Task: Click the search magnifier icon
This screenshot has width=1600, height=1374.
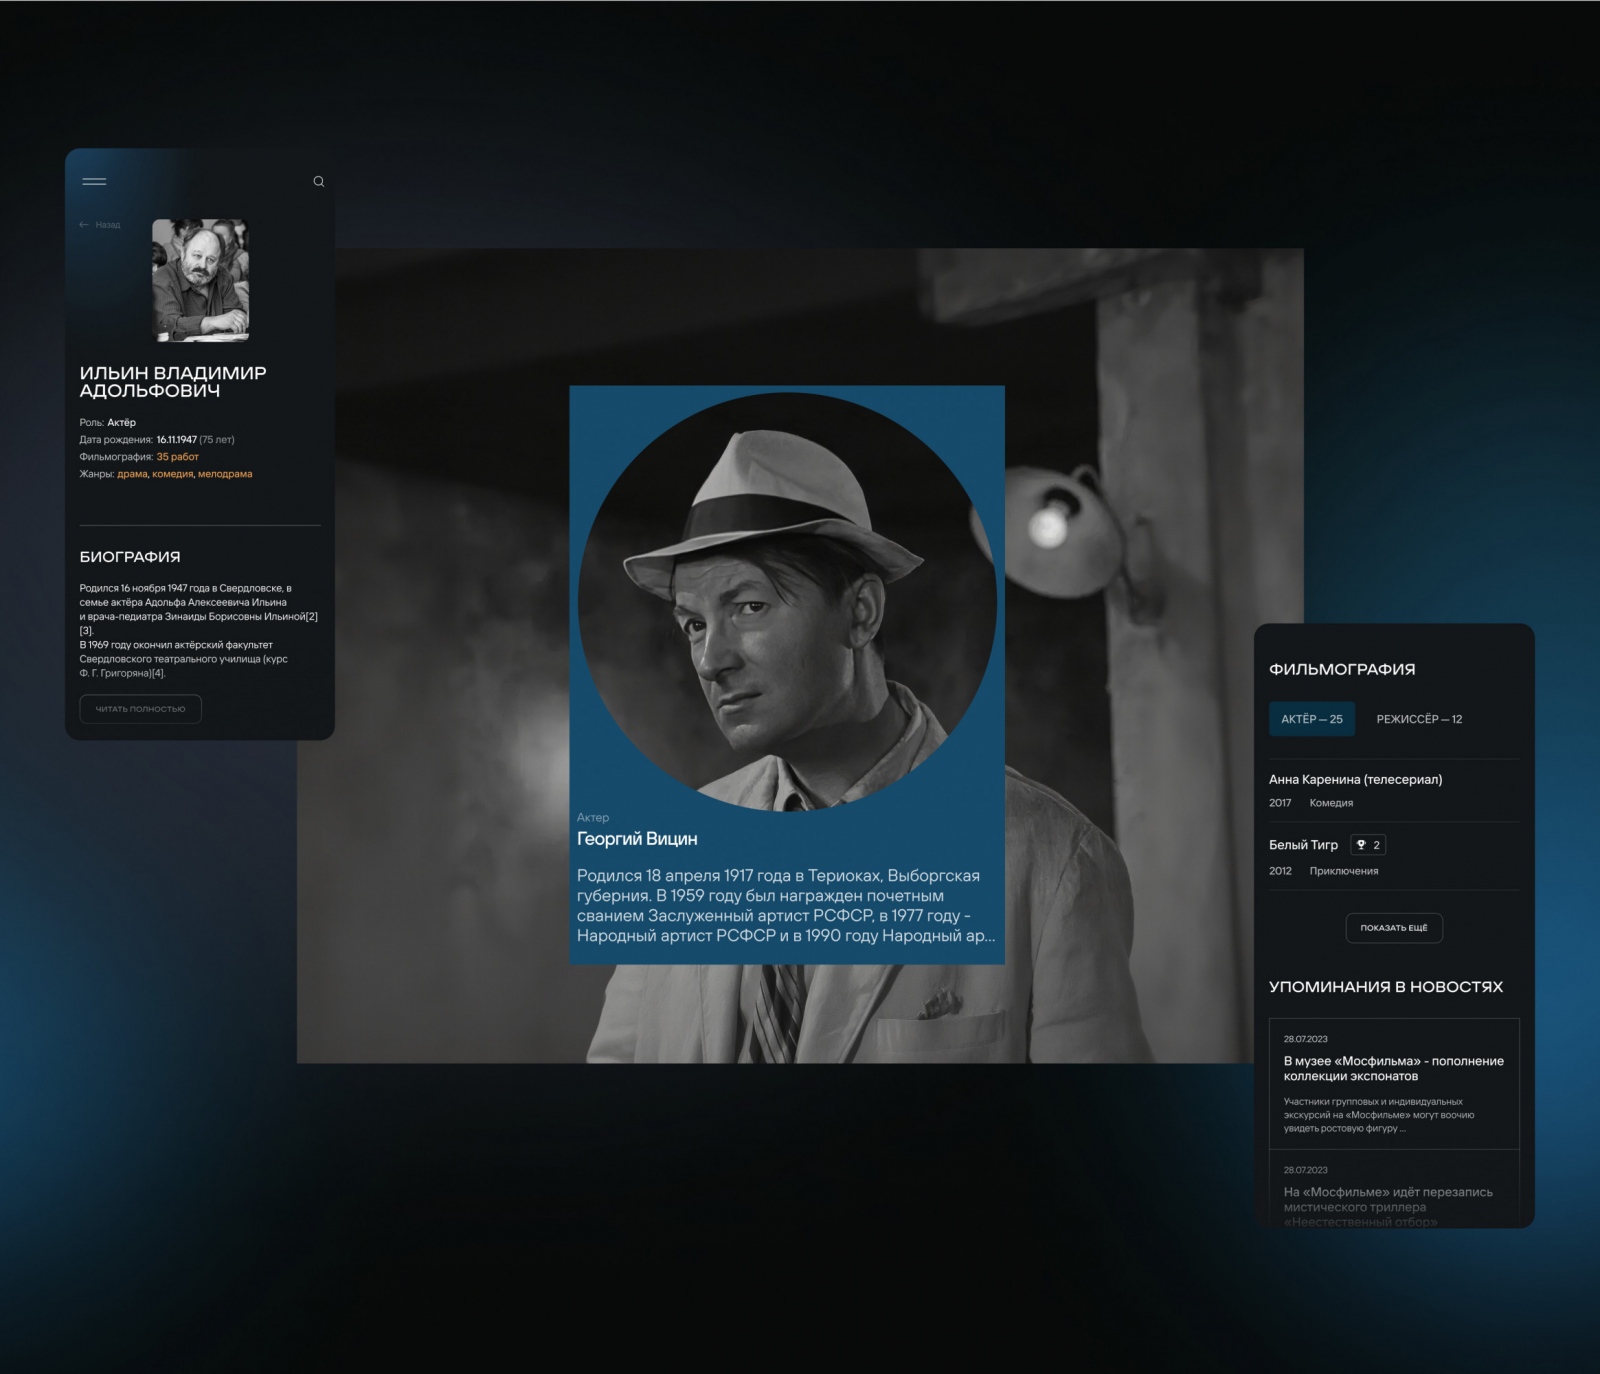Action: (x=319, y=182)
